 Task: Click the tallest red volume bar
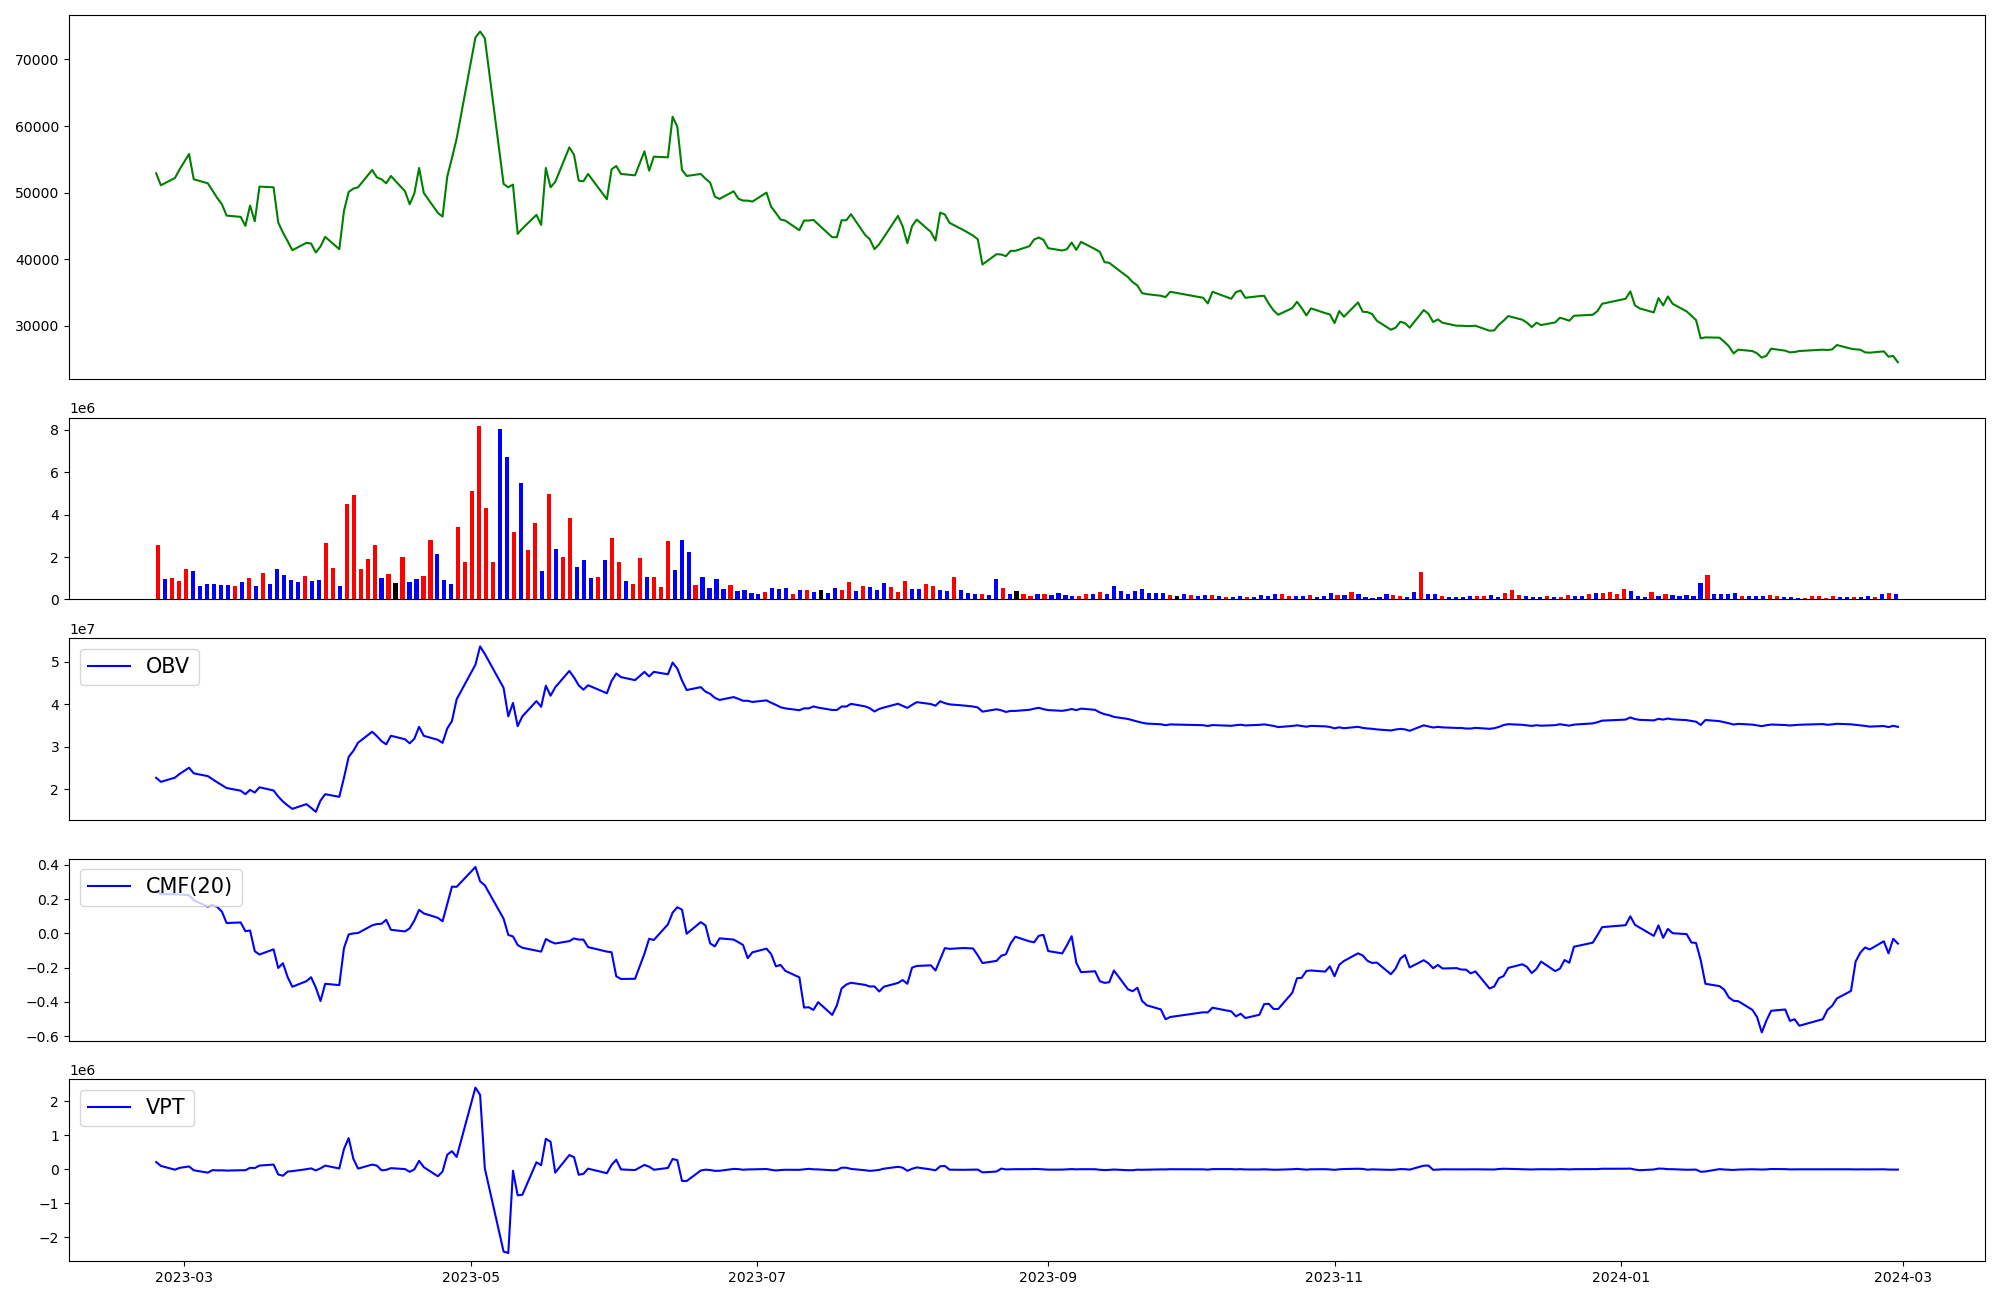[x=479, y=512]
